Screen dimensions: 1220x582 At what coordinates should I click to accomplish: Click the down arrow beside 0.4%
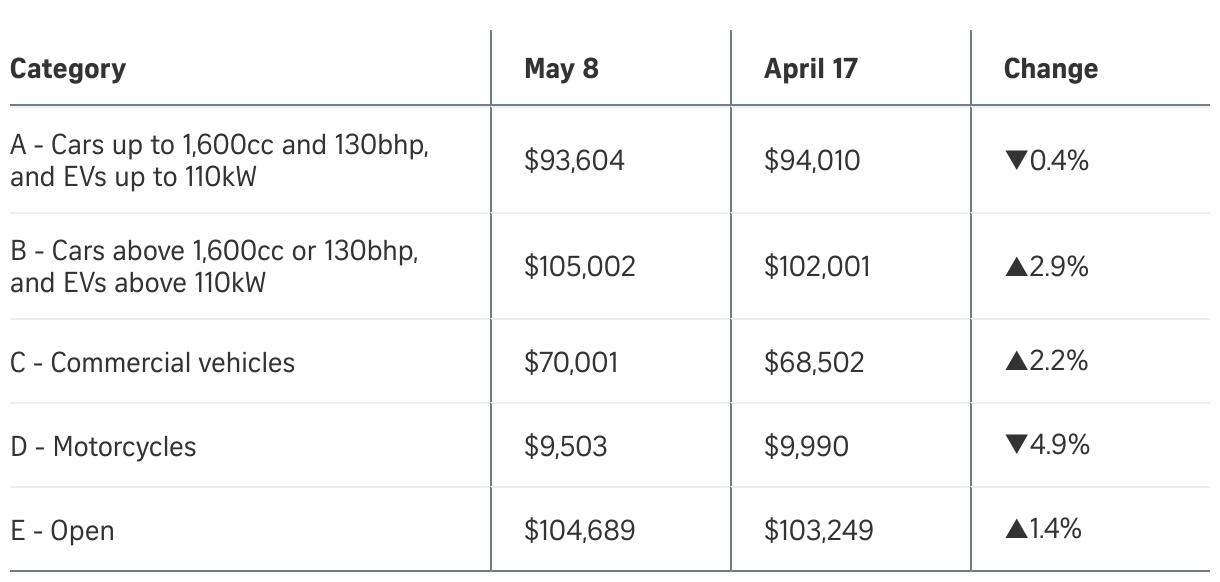1015,160
